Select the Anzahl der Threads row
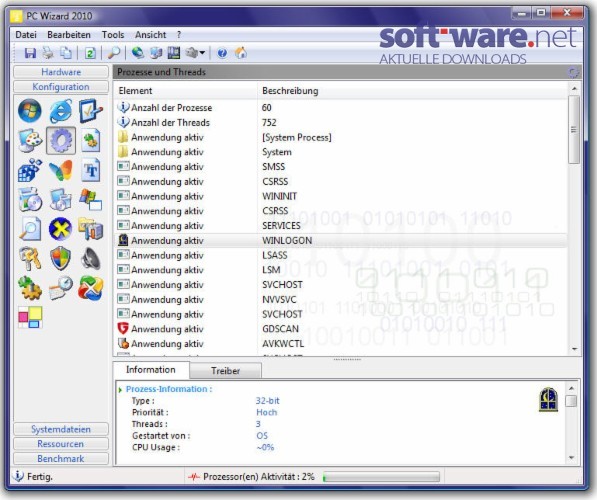Viewport: 597px width, 500px height. (x=340, y=123)
